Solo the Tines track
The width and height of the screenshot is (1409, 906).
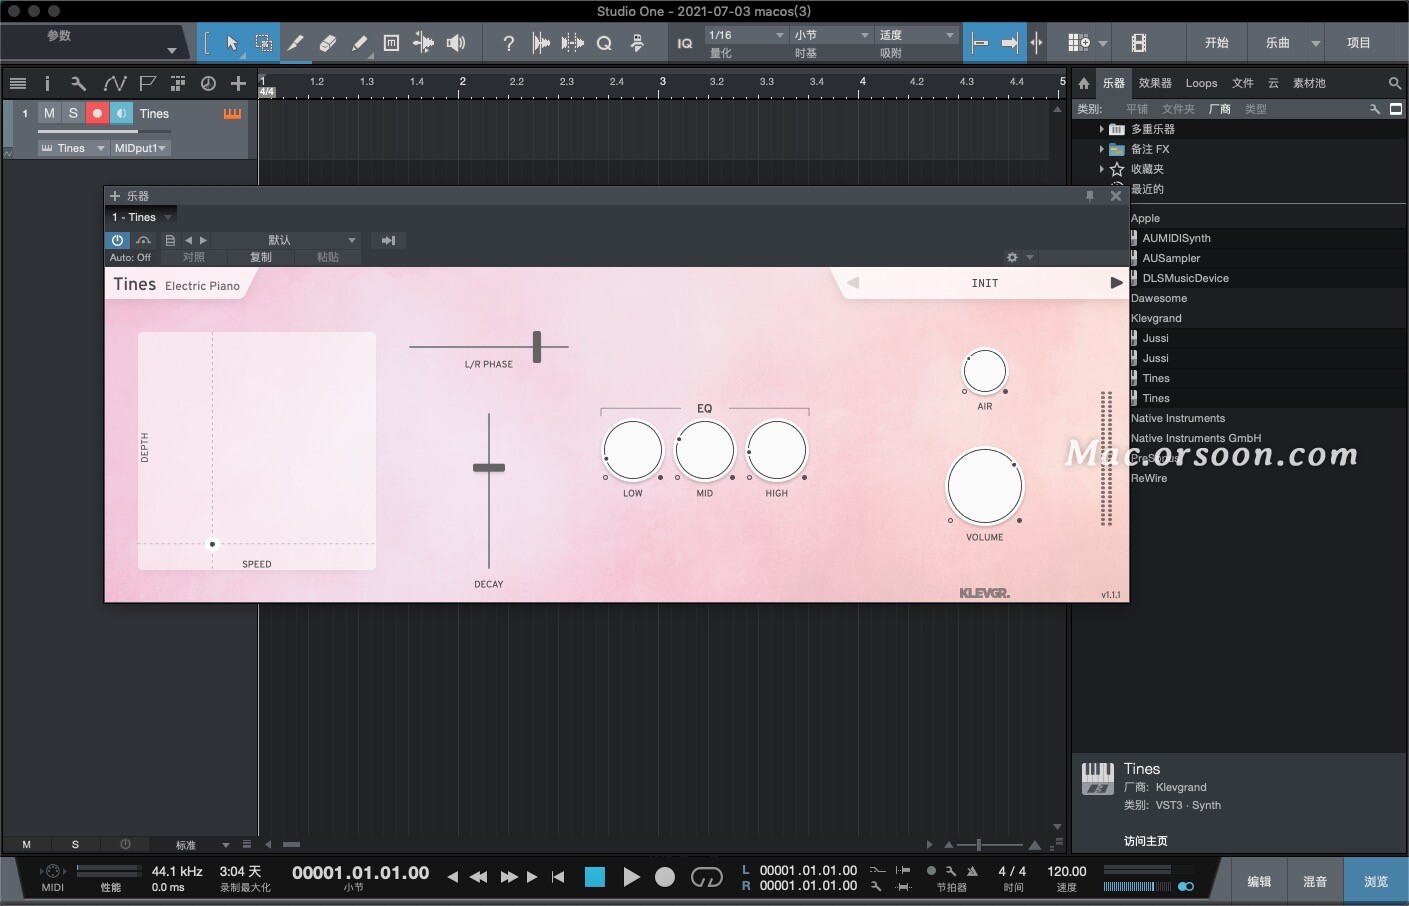pos(73,114)
